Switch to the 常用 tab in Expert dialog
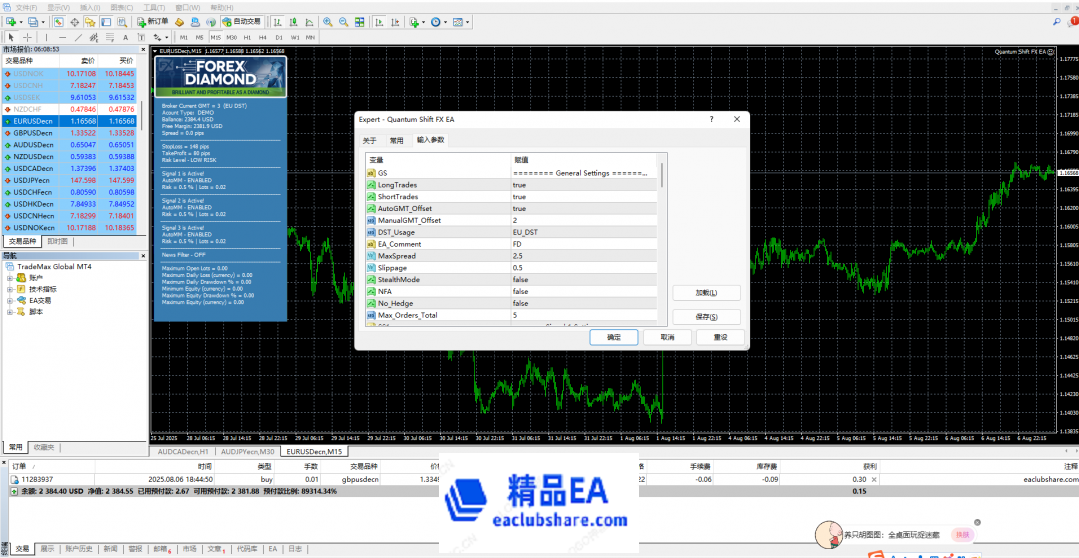Viewport: 1079px width, 558px height. point(397,141)
